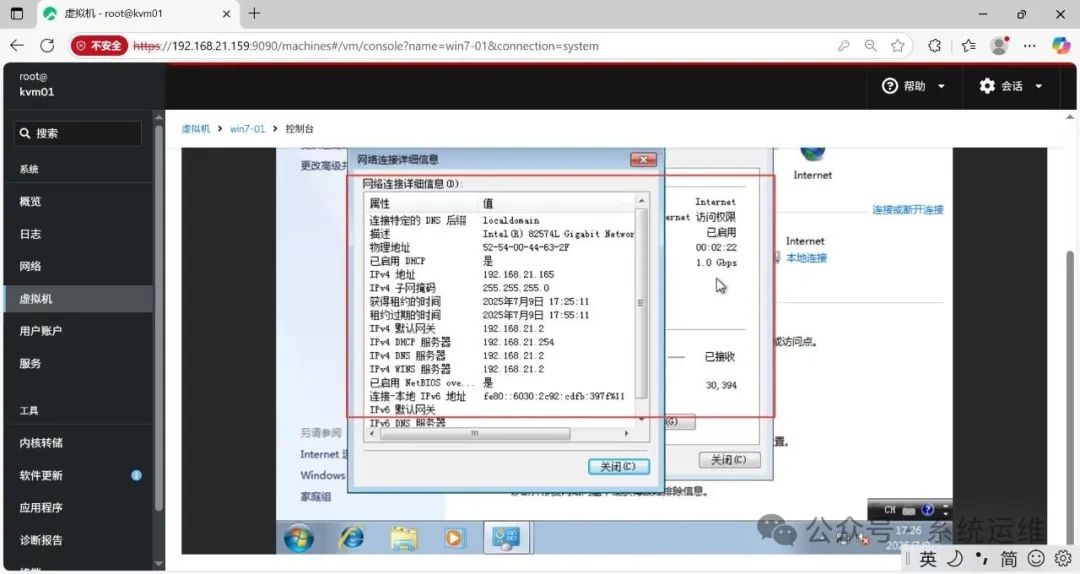Image resolution: width=1080 pixels, height=574 pixels.
Task: Expand the 帮助 help dropdown
Action: pyautogui.click(x=913, y=86)
